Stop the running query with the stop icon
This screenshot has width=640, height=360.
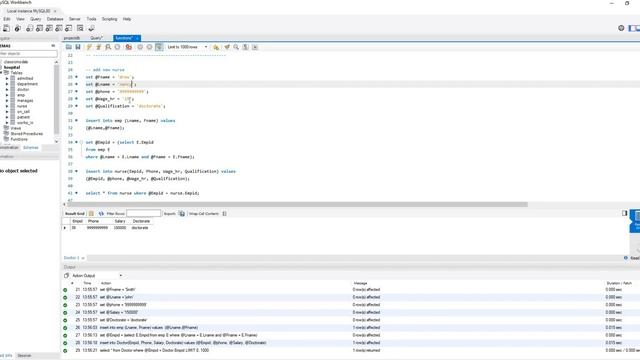pos(118,47)
